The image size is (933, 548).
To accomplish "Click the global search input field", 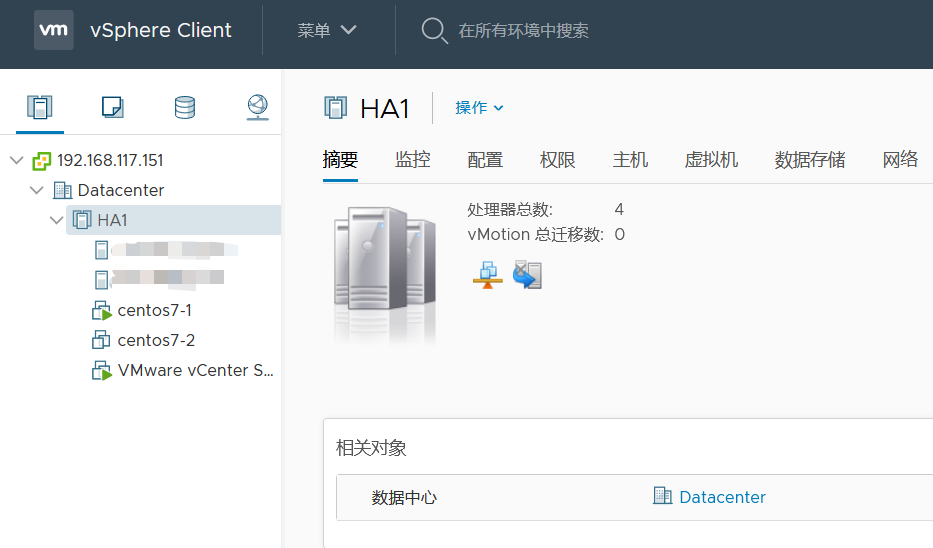I will coord(600,30).
